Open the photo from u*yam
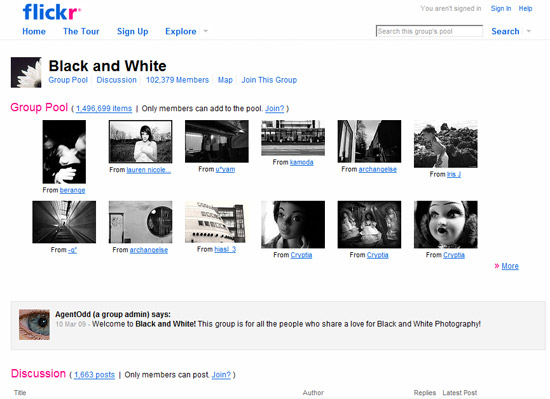 point(217,142)
